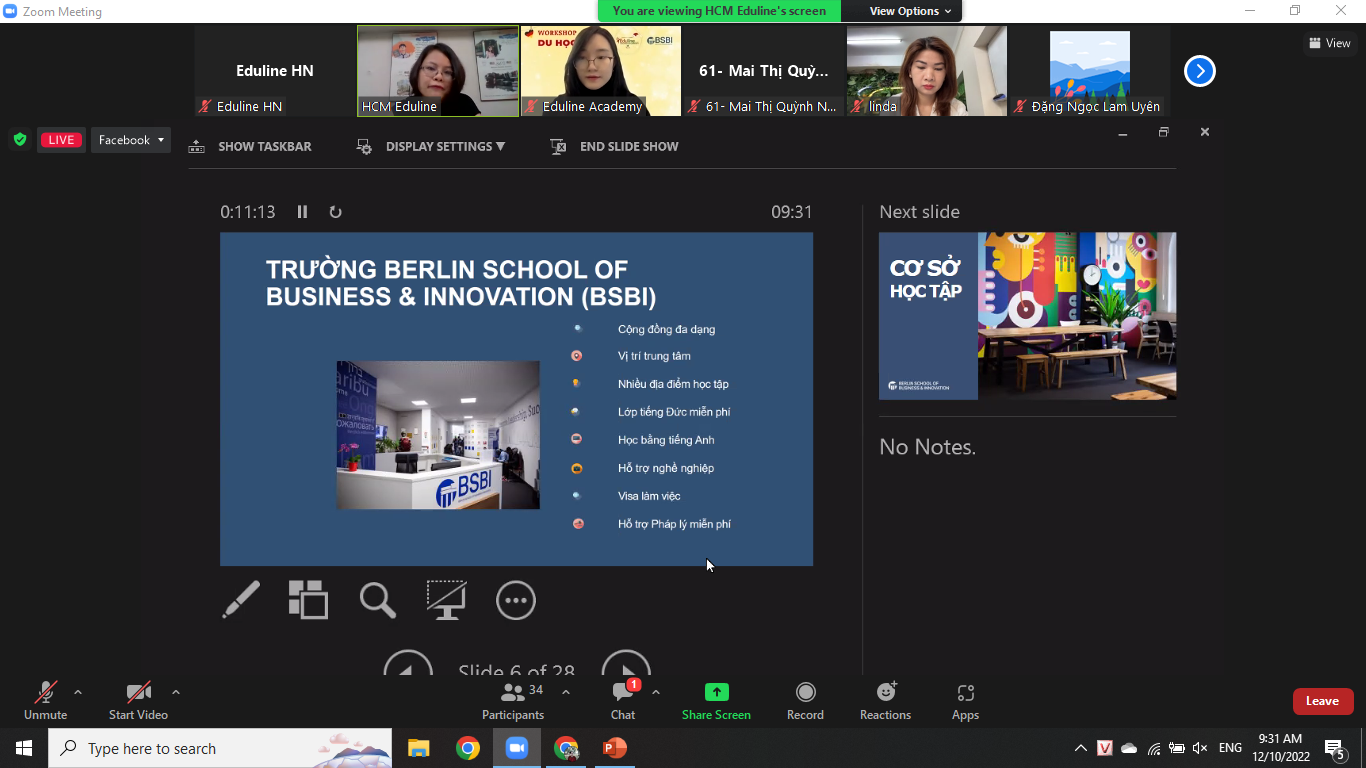Click the green encryption shield icon
Viewport: 1366px width, 768px height.
pos(19,140)
